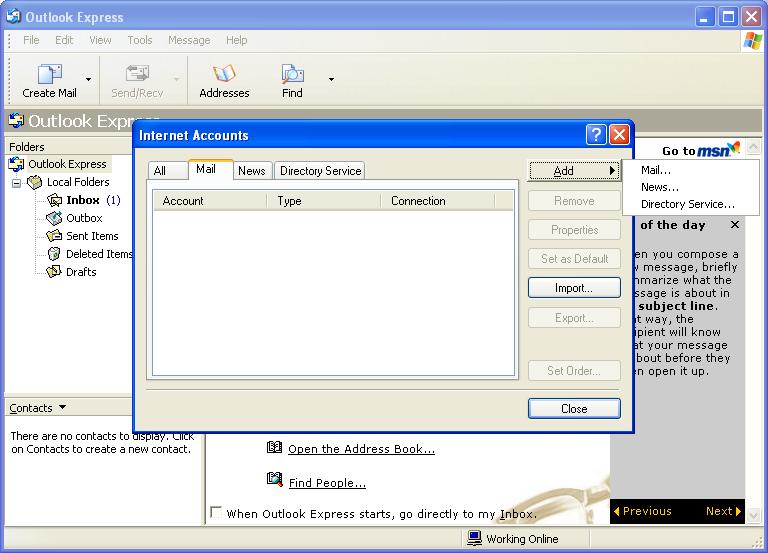Click the Local Folders icon
The height and width of the screenshot is (553, 768).
tap(35, 182)
